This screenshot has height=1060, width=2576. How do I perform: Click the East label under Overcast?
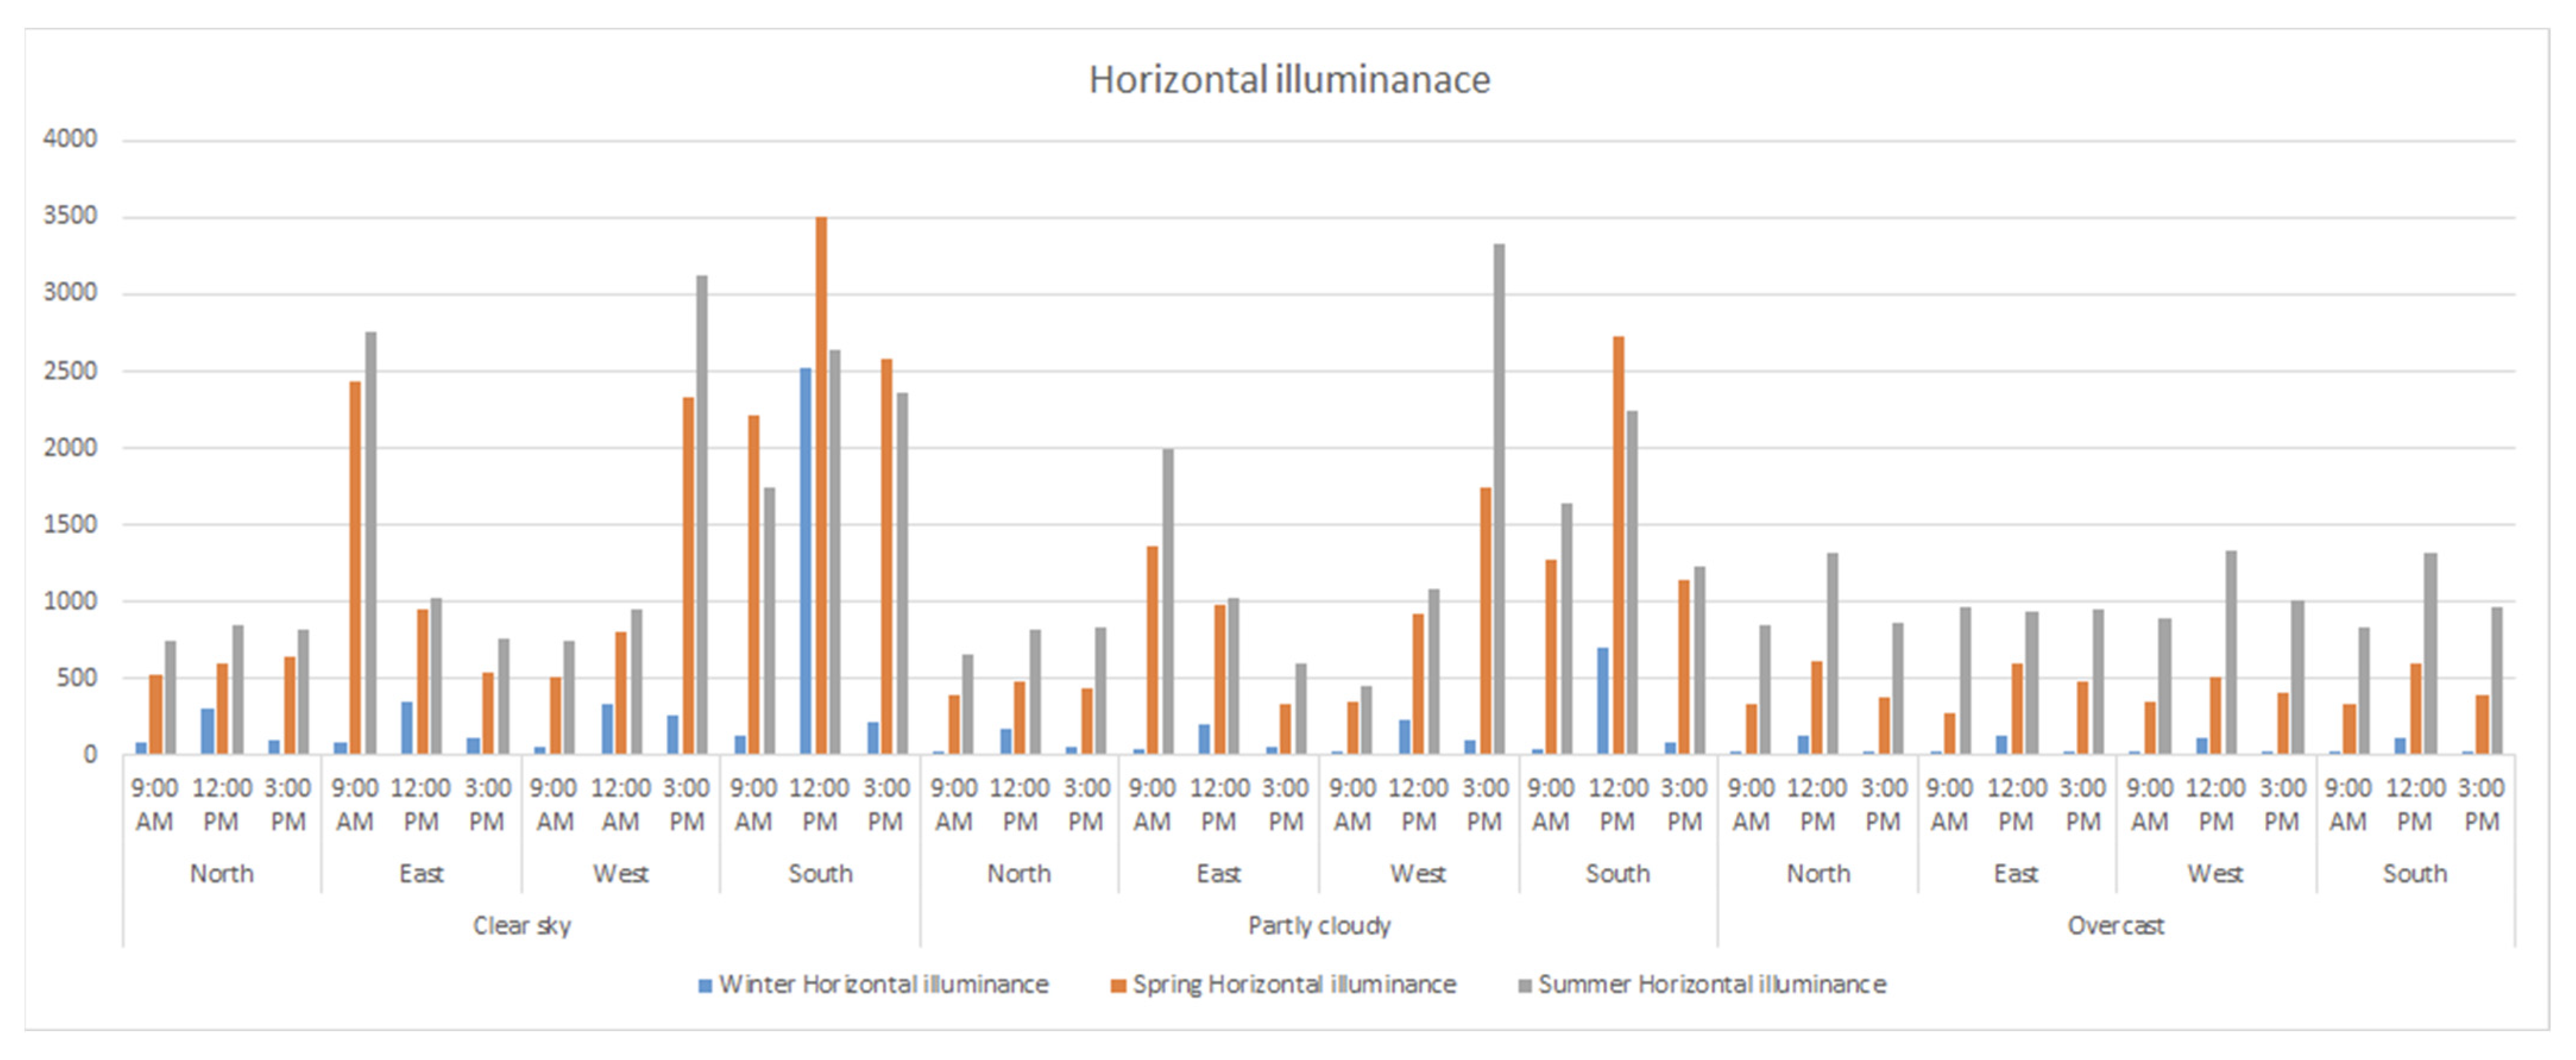2016,874
